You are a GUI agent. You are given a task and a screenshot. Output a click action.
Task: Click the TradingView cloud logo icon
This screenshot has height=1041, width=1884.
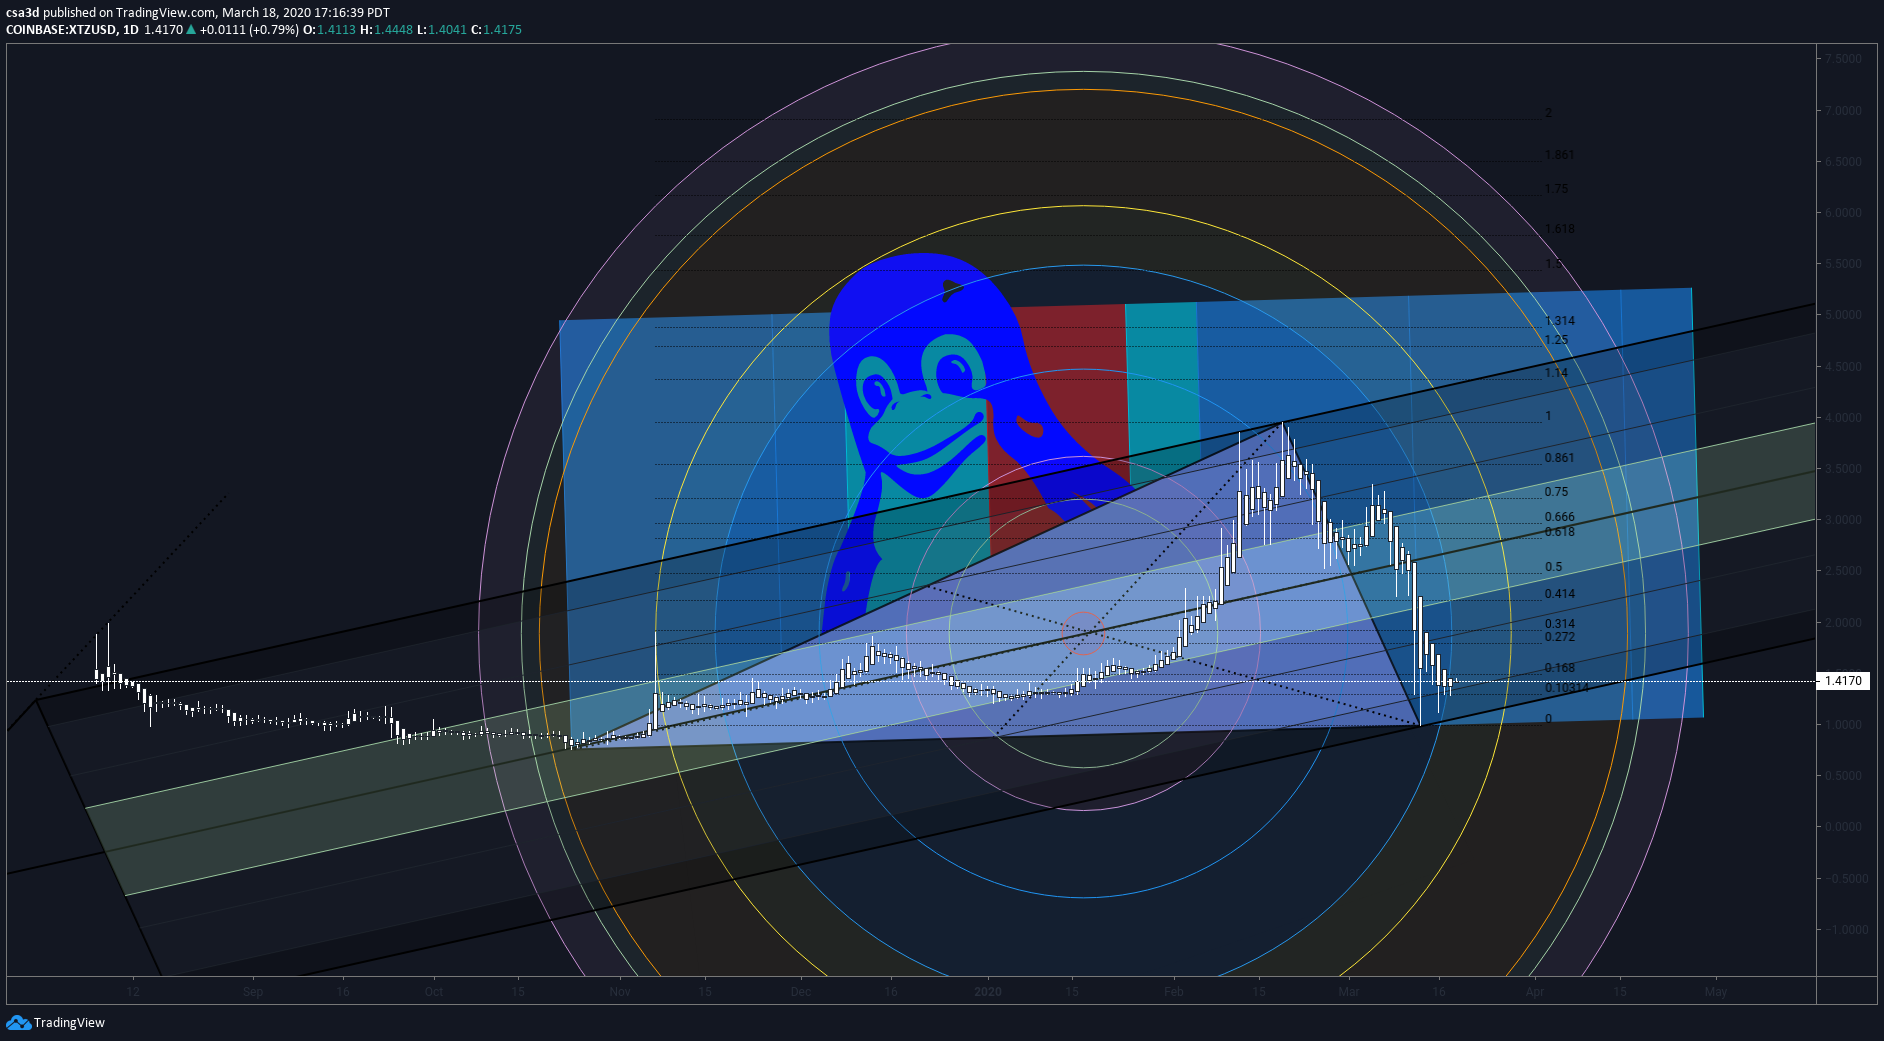(x=18, y=1022)
